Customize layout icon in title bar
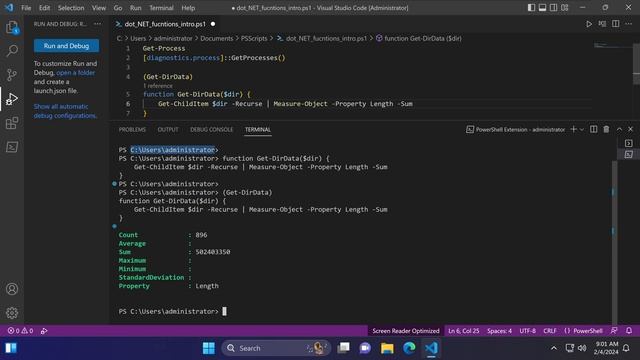The image size is (640, 360). coord(565,8)
